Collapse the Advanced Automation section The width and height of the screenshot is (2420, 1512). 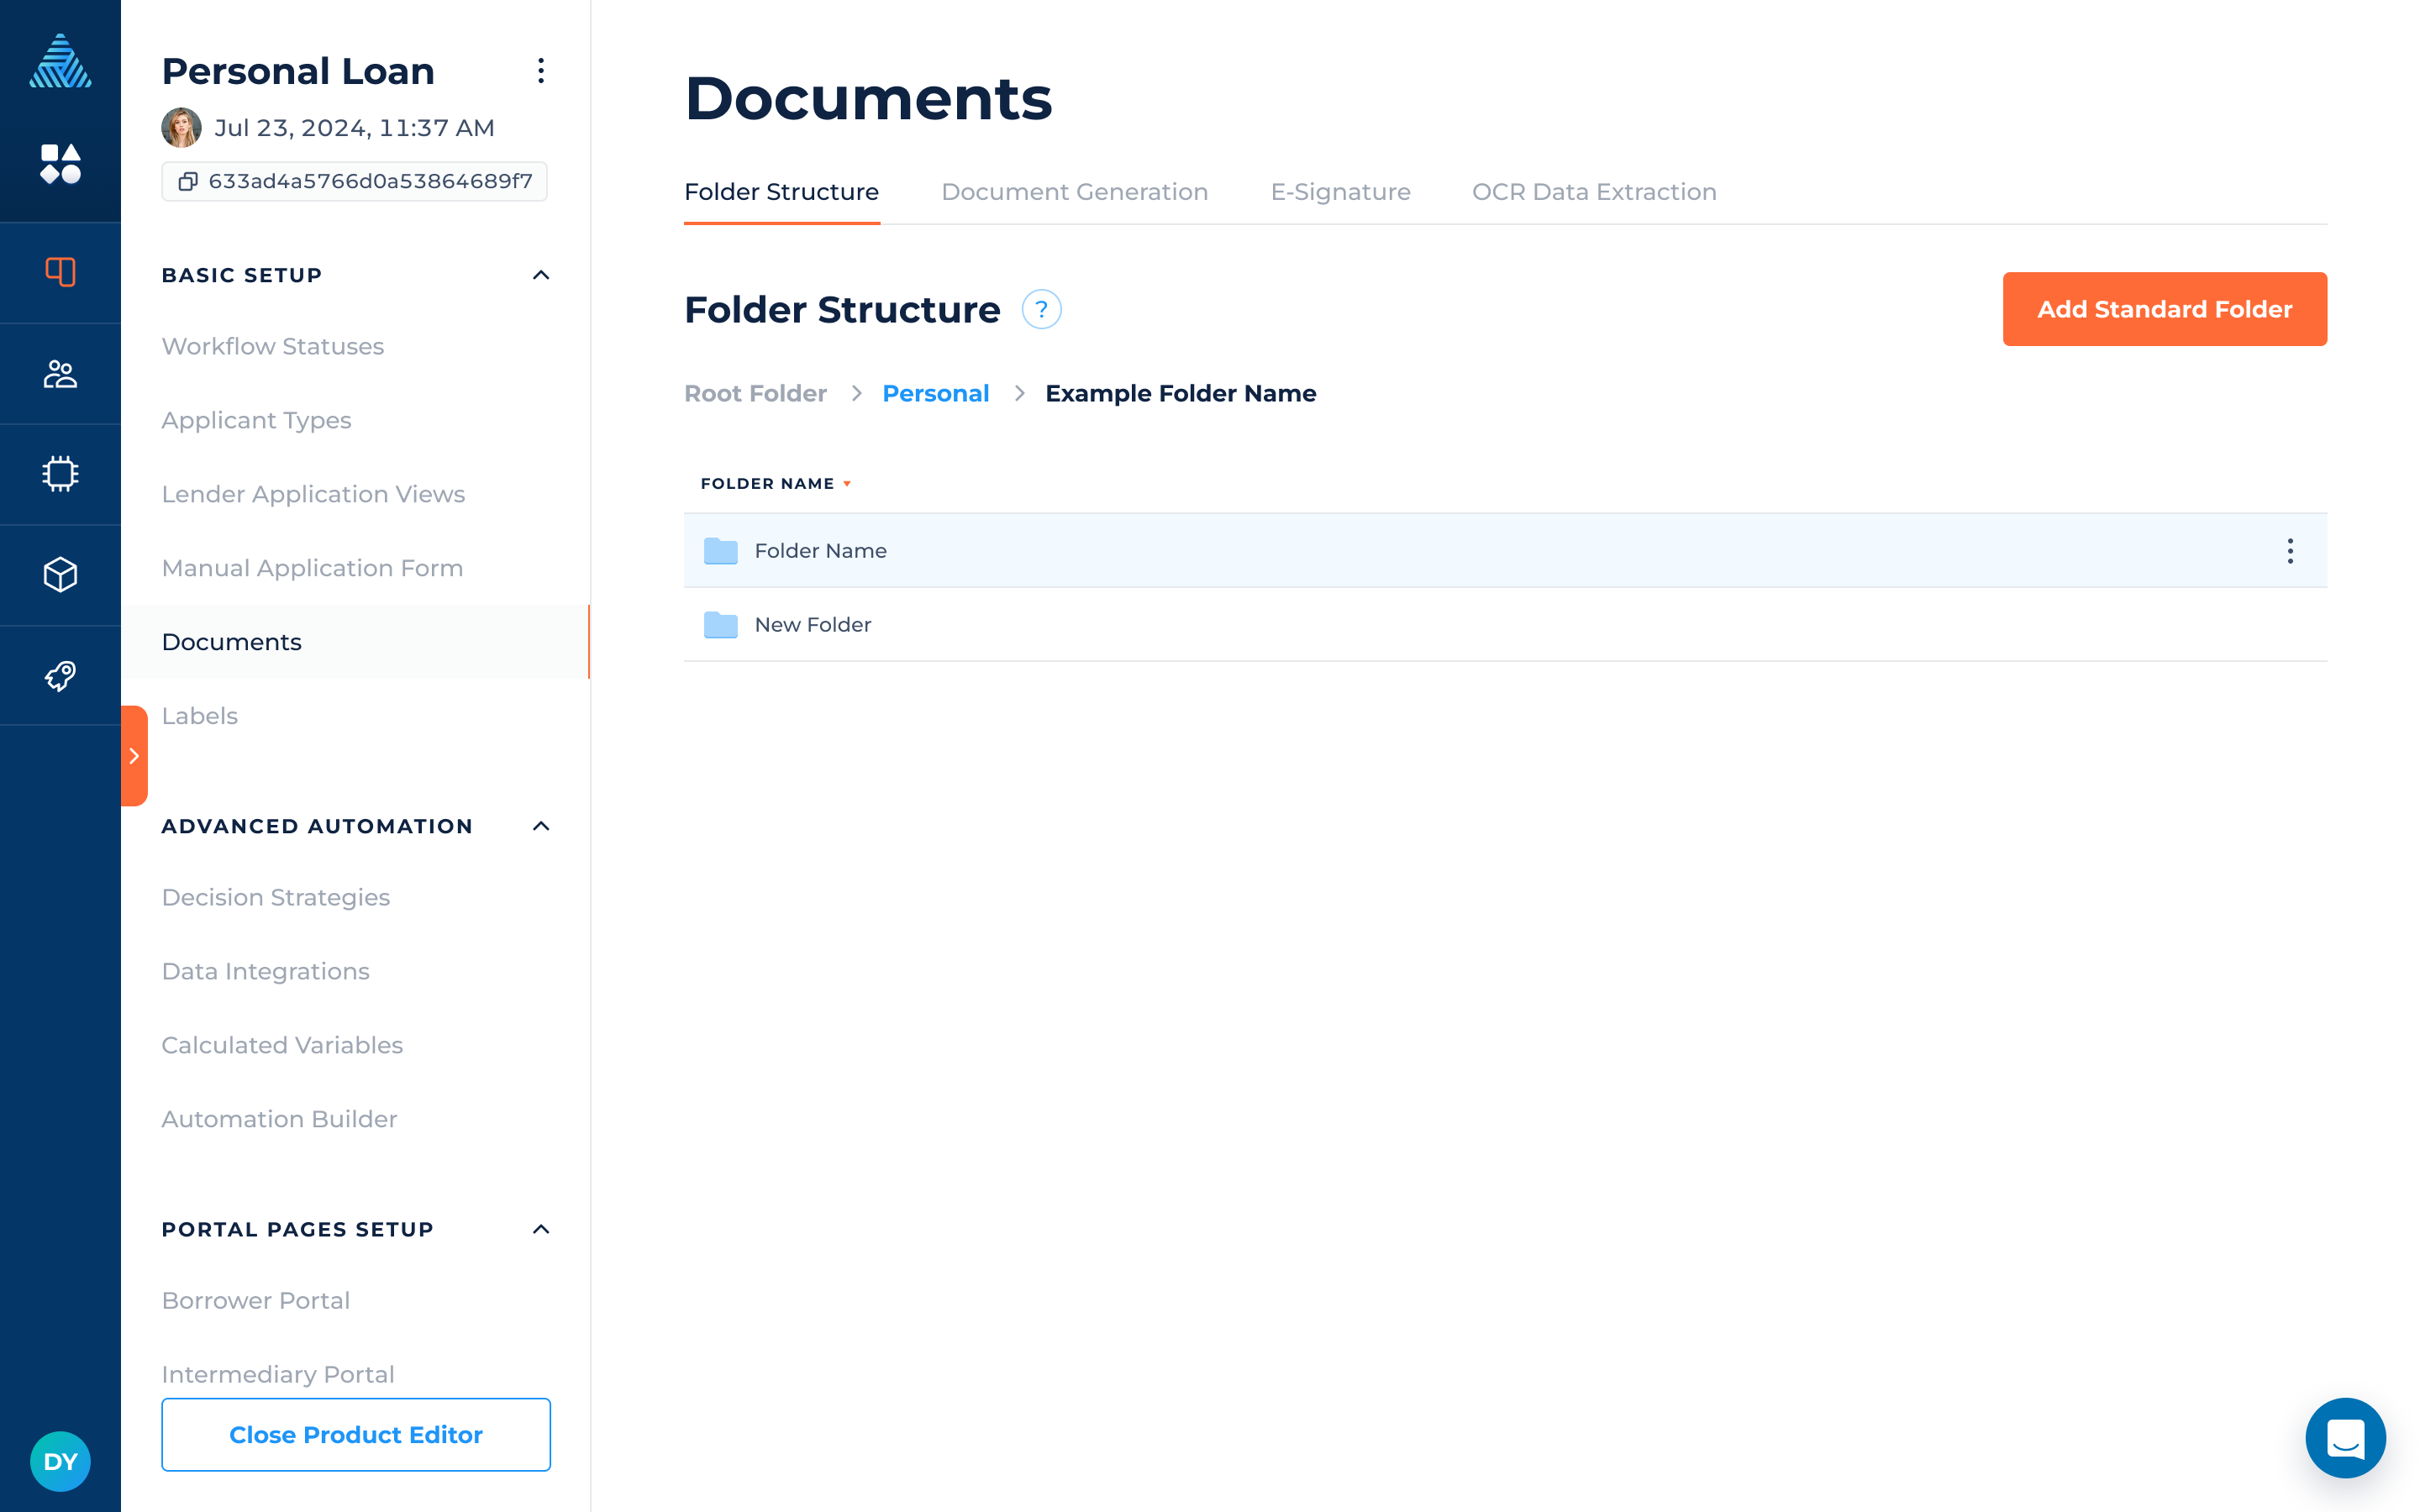pos(541,826)
